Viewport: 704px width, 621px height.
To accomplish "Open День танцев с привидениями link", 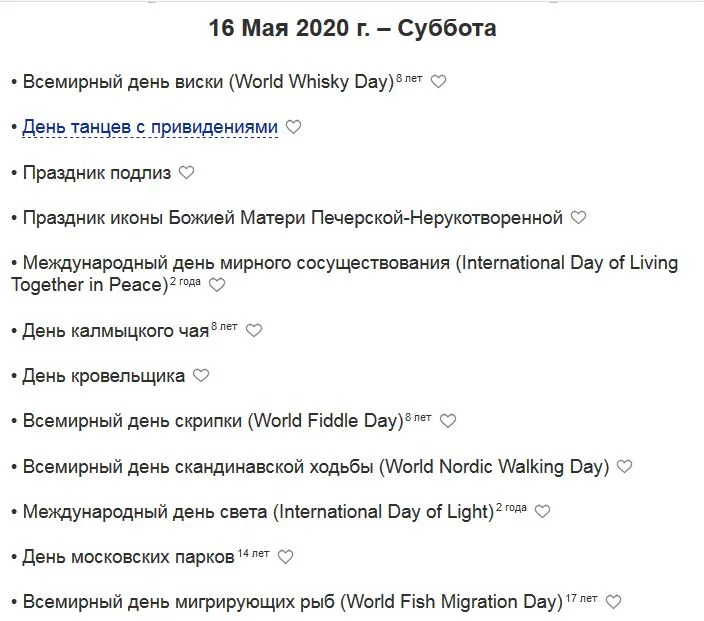I will [150, 127].
